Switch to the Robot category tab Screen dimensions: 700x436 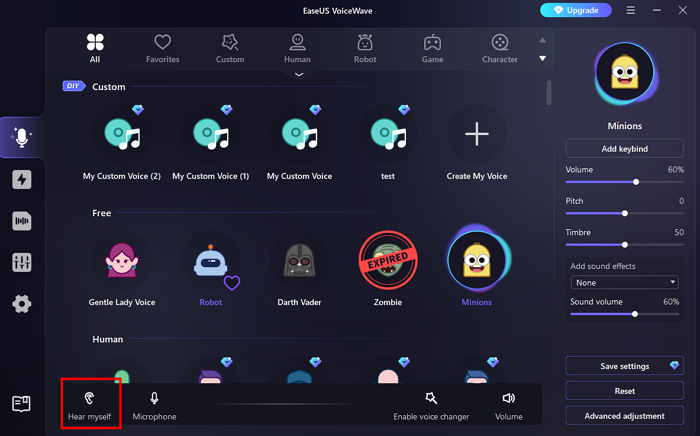click(365, 47)
